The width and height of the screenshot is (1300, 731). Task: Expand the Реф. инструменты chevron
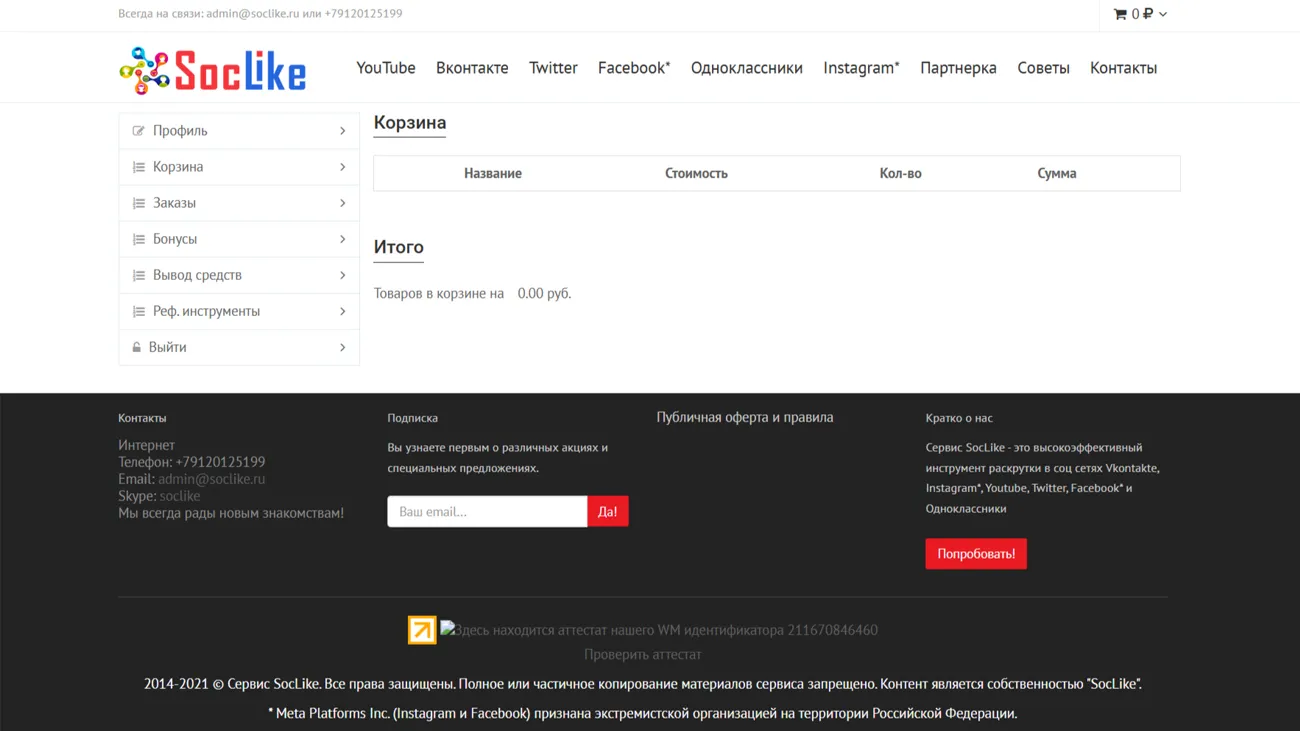pyautogui.click(x=342, y=311)
